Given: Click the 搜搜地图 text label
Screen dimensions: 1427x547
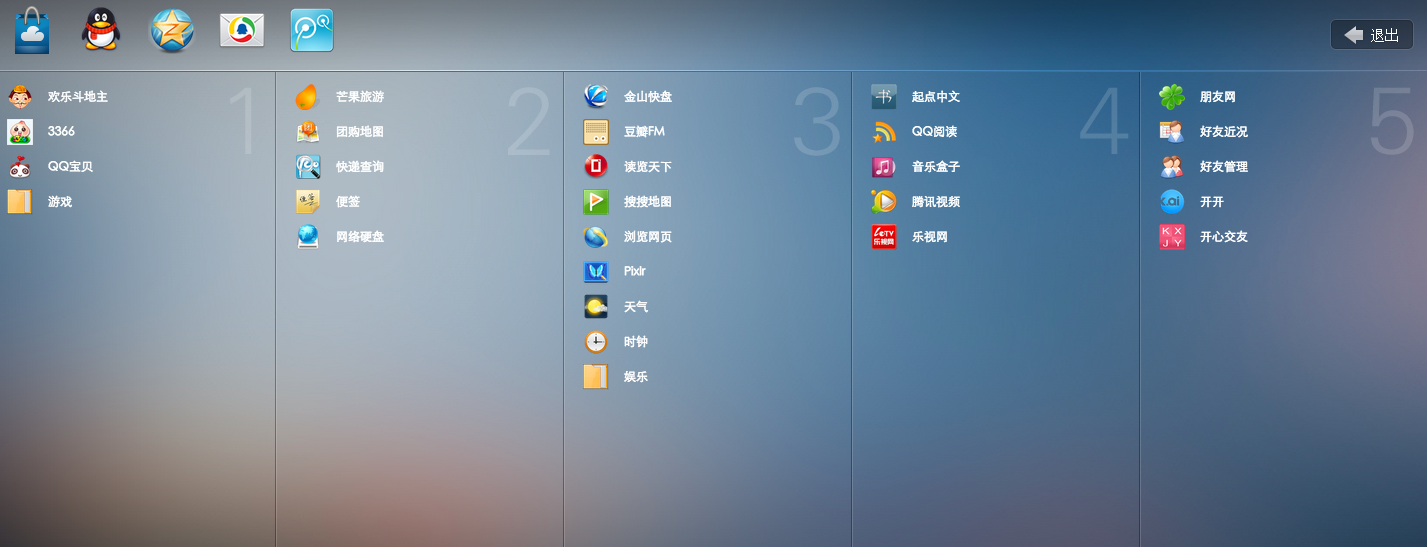Looking at the screenshot, I should (x=648, y=202).
